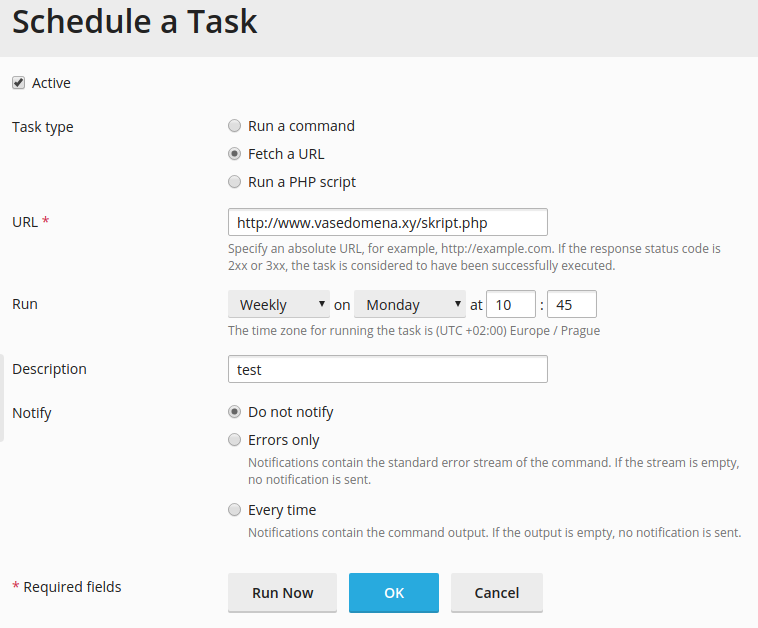758x628 pixels.
Task: Focus the Description text field
Action: click(x=388, y=369)
